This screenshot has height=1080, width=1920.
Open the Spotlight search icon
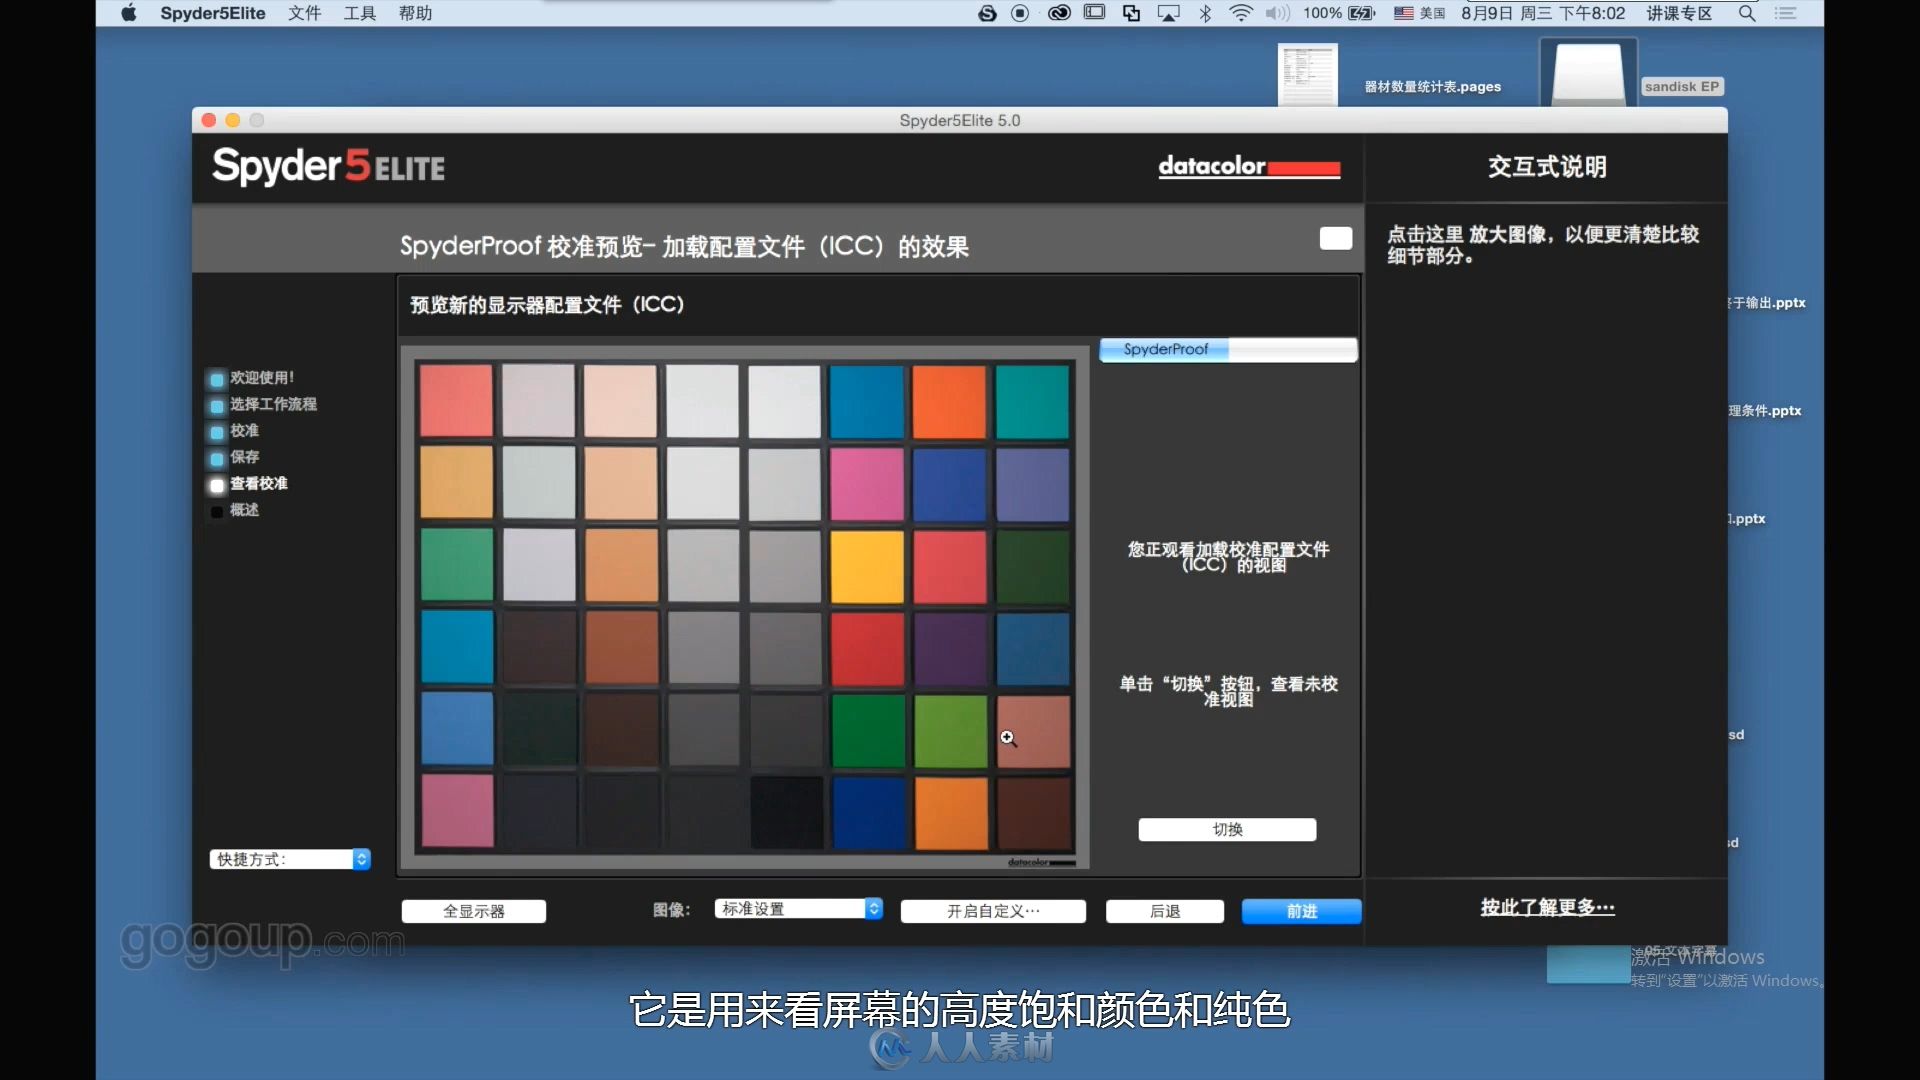point(1747,13)
